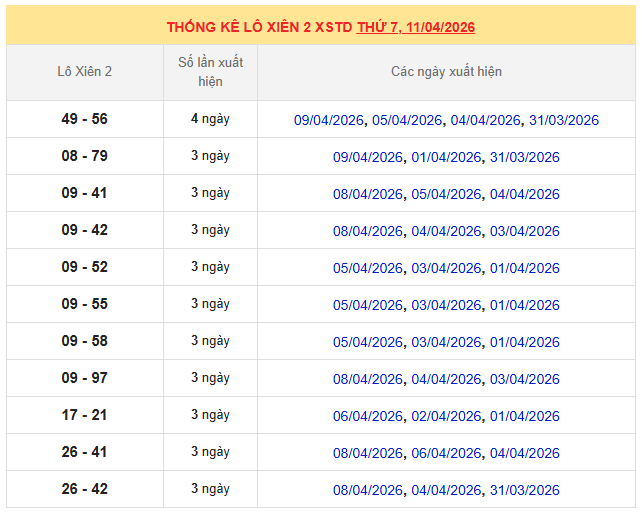Open 04/04/2026 link in 26 - 42 row

446,490
